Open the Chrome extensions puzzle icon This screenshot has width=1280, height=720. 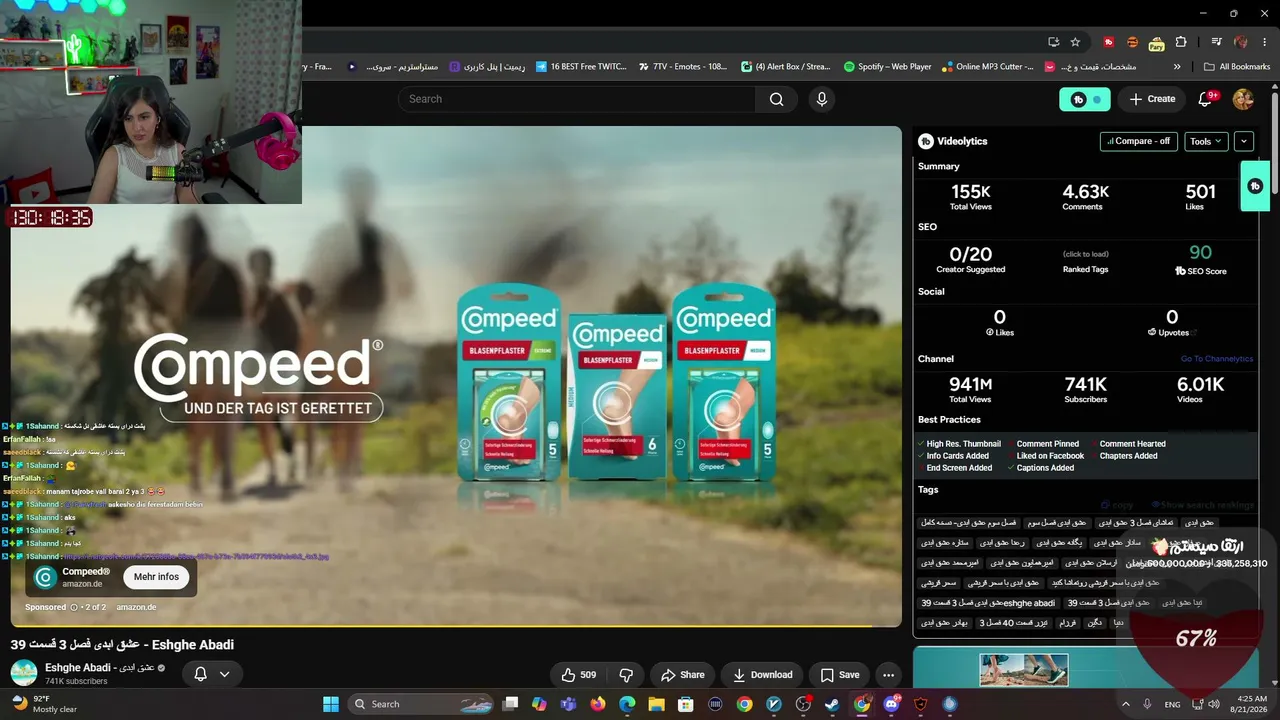pyautogui.click(x=1181, y=42)
